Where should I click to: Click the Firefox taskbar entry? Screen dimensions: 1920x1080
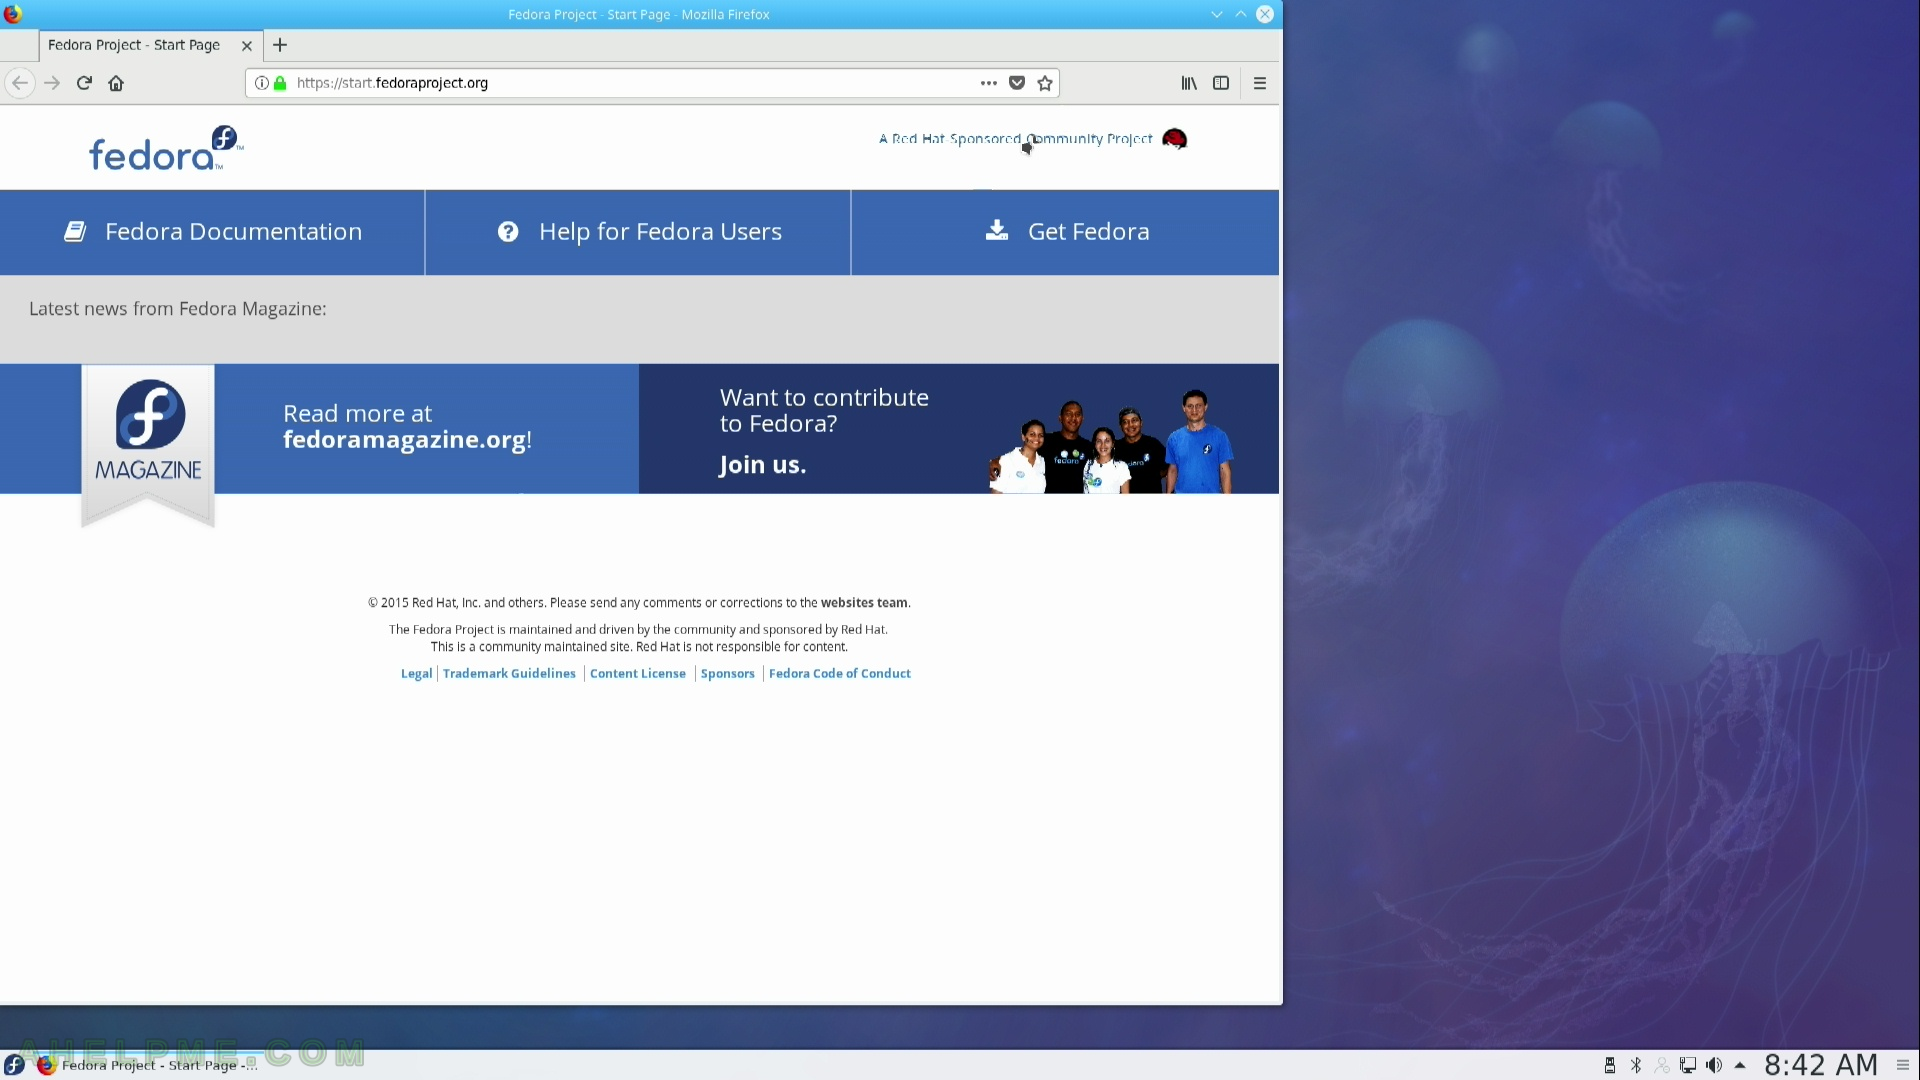pyautogui.click(x=147, y=1065)
